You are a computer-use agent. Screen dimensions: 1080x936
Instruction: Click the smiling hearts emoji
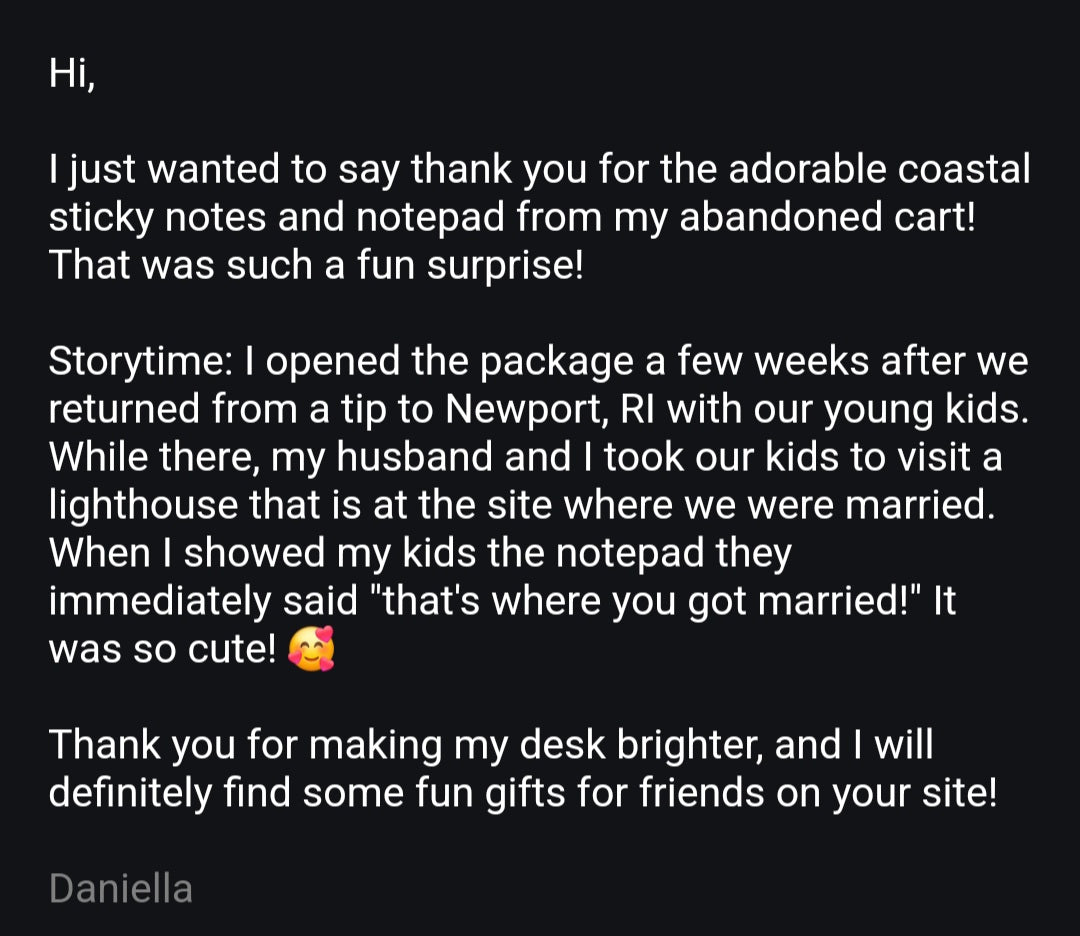(310, 650)
